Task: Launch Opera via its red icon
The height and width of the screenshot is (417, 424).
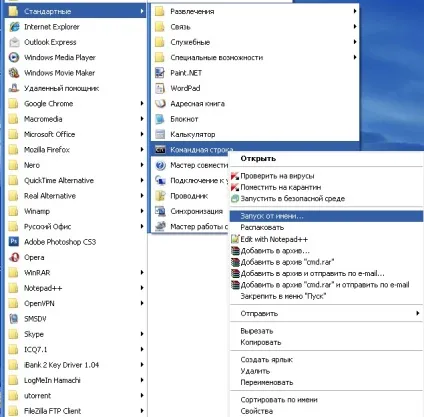Action: click(14, 257)
